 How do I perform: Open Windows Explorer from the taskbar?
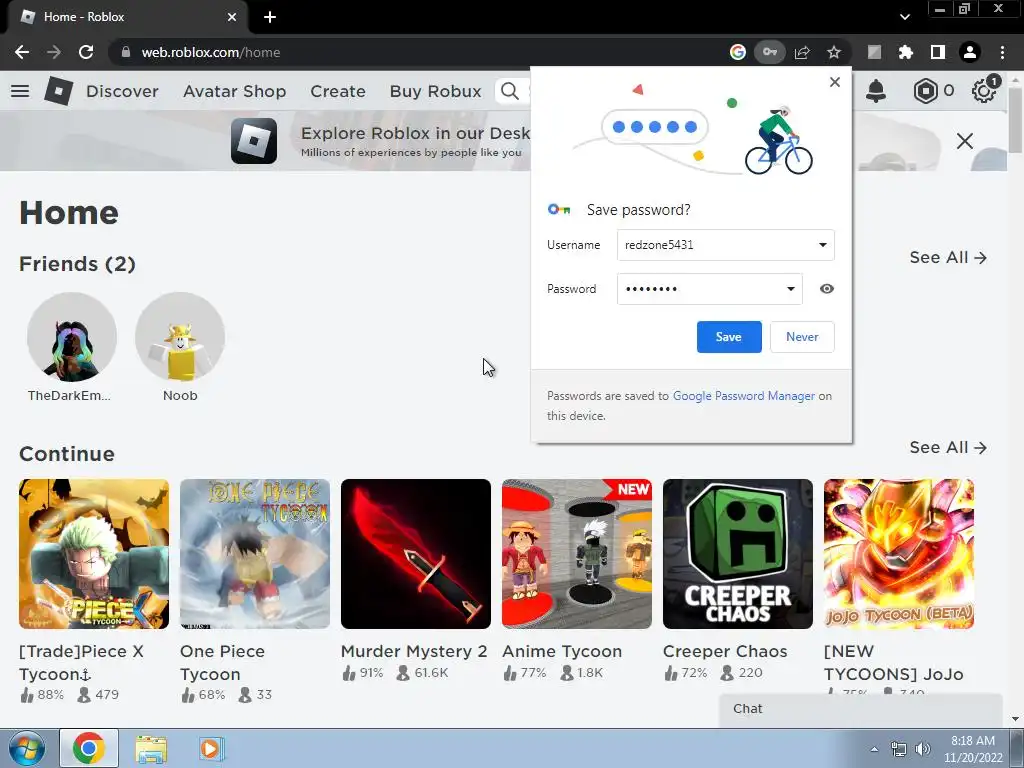click(x=151, y=748)
